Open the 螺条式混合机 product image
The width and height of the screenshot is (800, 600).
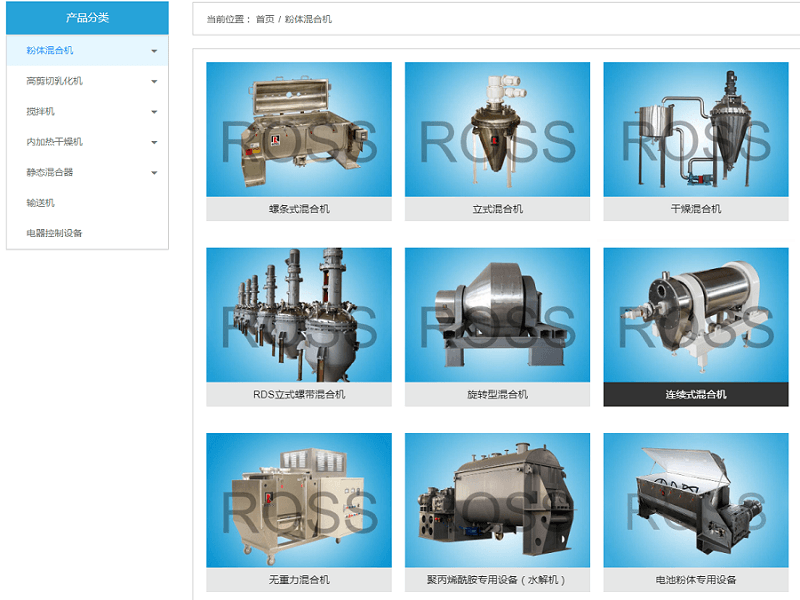tap(299, 130)
